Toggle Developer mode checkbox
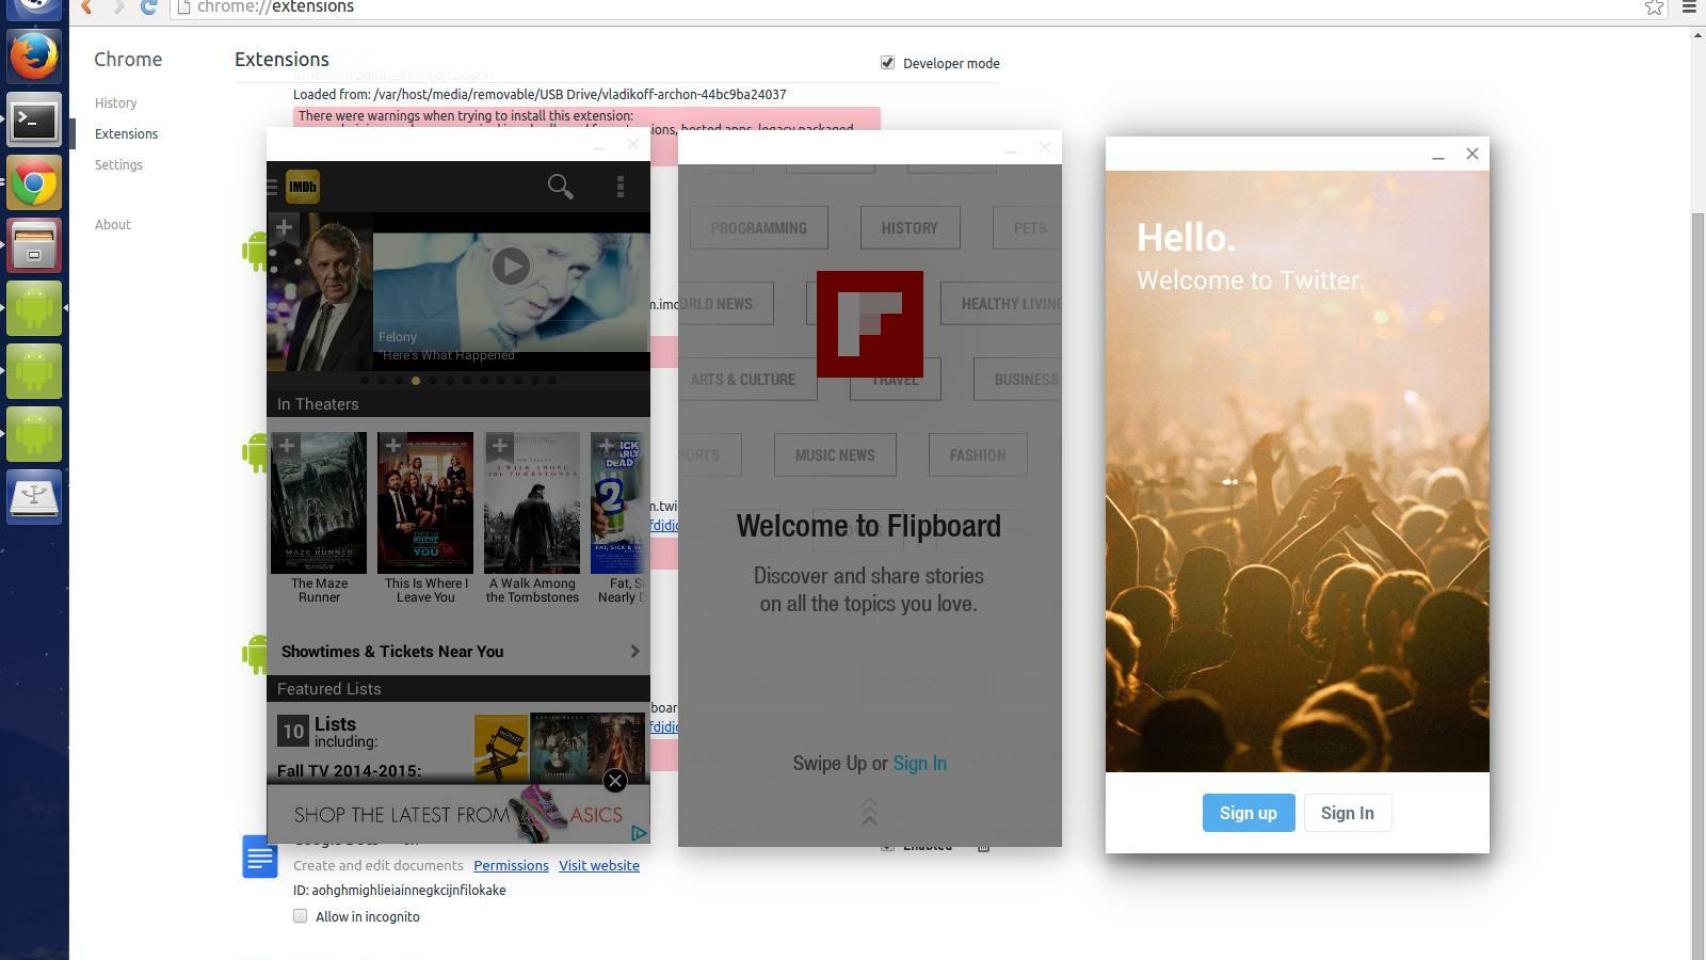Viewport: 1706px width, 960px height. (x=887, y=63)
